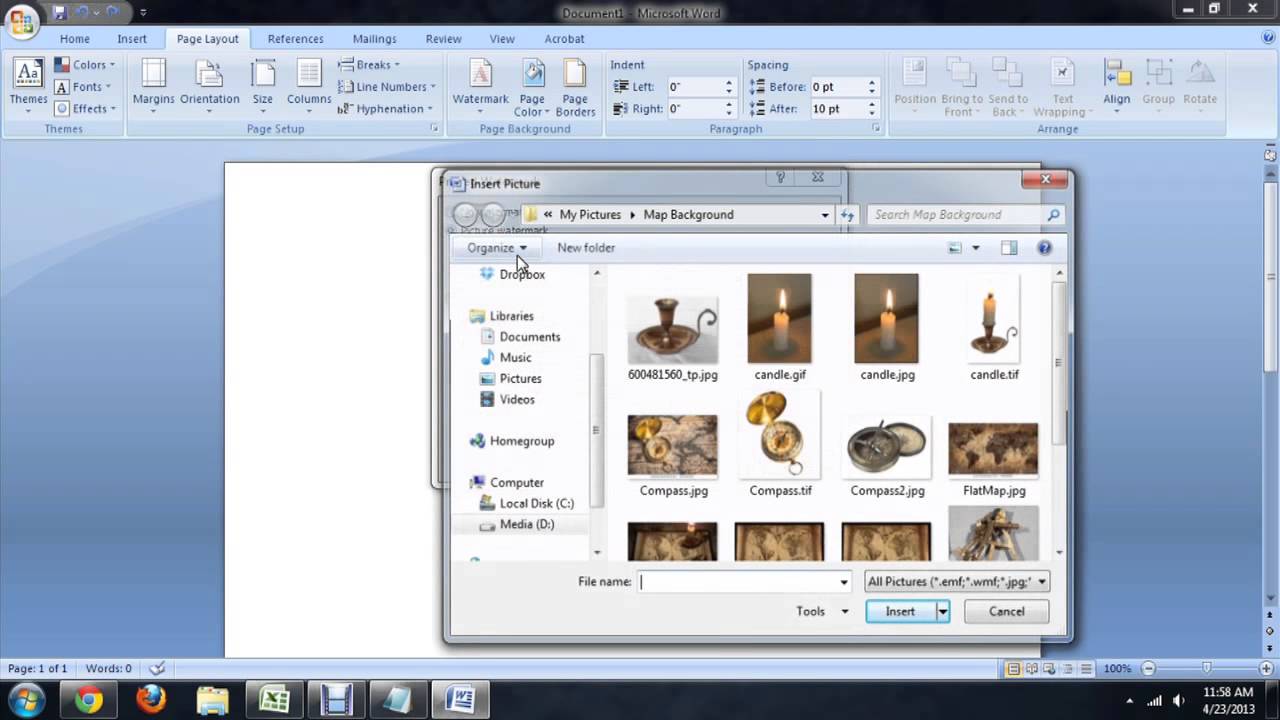
Task: Click the Cancel button
Action: click(x=1006, y=612)
